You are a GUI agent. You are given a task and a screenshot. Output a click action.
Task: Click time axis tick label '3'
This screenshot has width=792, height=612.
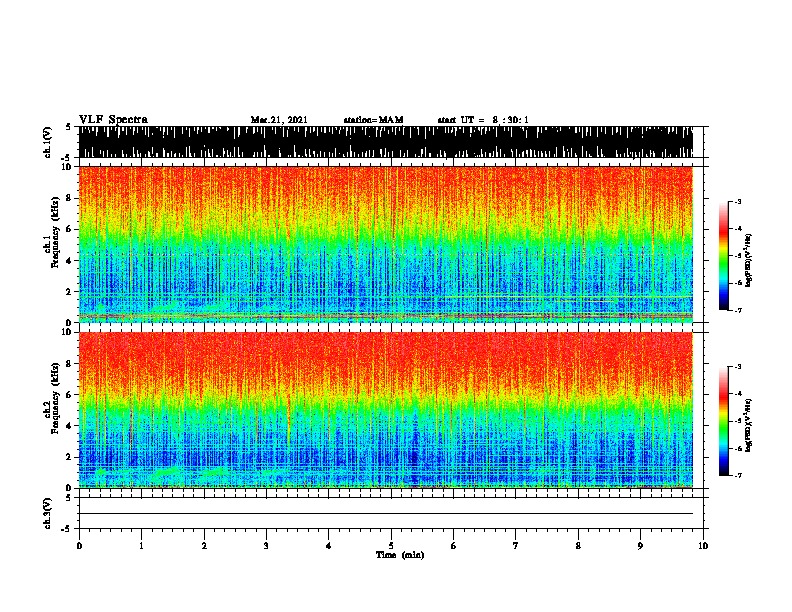tap(266, 546)
